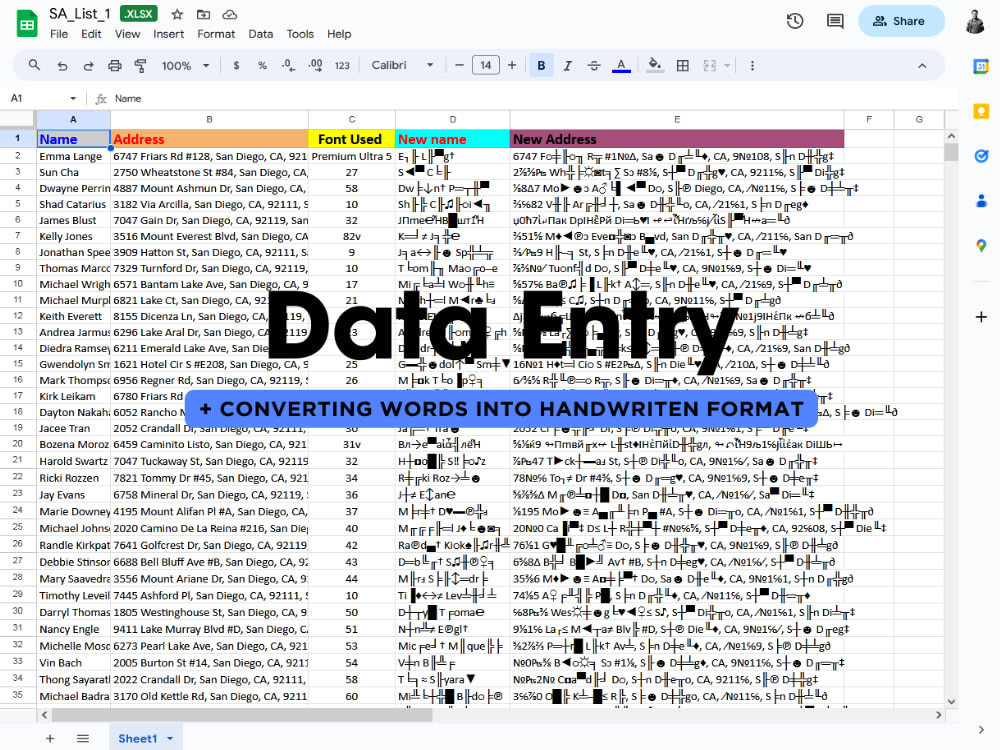This screenshot has width=1000, height=750.
Task: Click the get add-ons plus icon
Action: point(981,317)
